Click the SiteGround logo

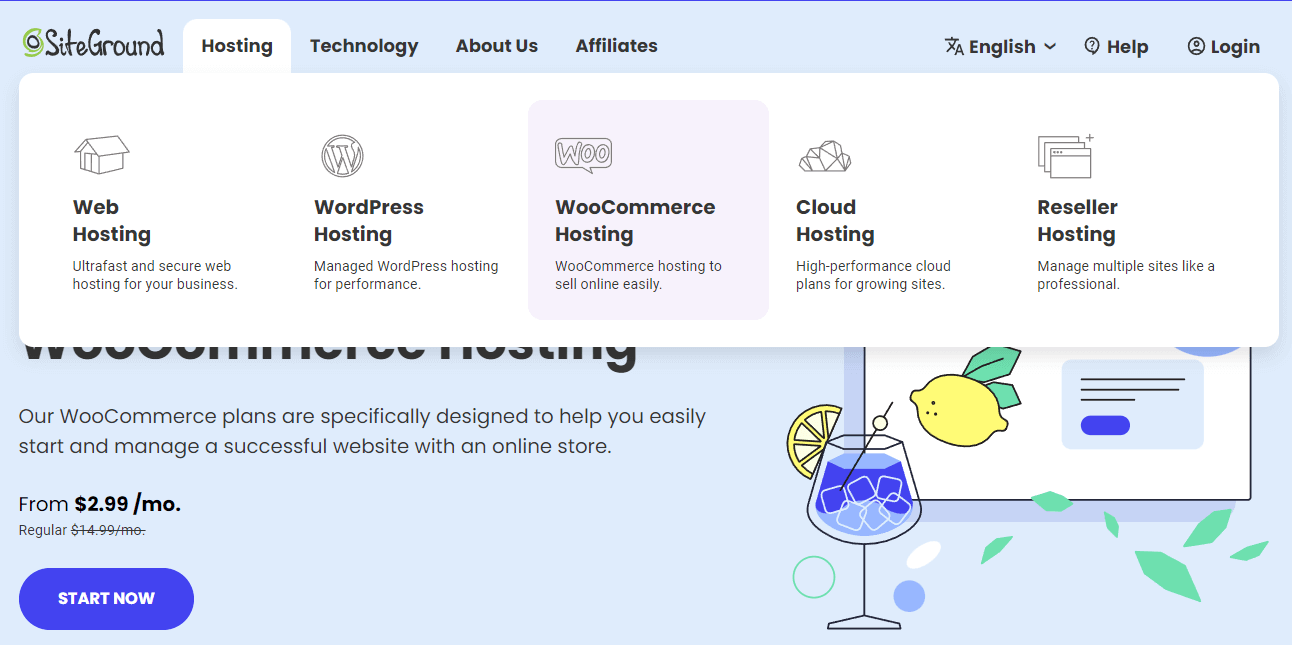click(x=93, y=43)
